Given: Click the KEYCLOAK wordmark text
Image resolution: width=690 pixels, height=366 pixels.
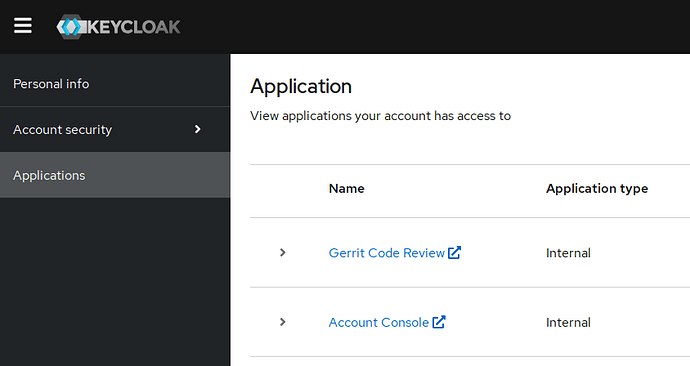Looking at the screenshot, I should [x=134, y=27].
